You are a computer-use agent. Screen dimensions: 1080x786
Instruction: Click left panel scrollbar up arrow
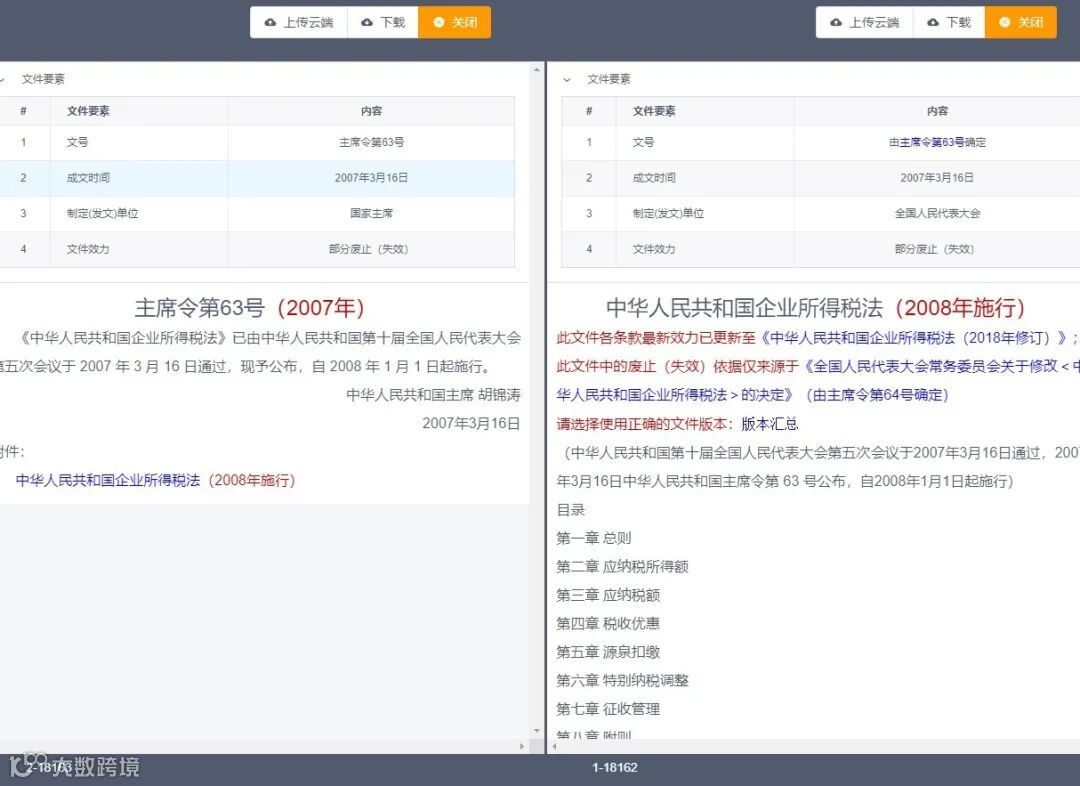537,70
